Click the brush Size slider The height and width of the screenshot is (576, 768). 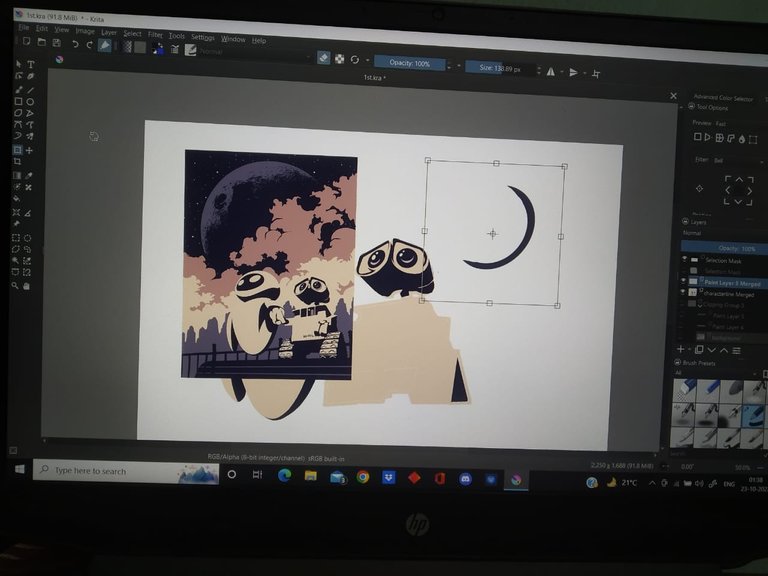click(x=501, y=68)
